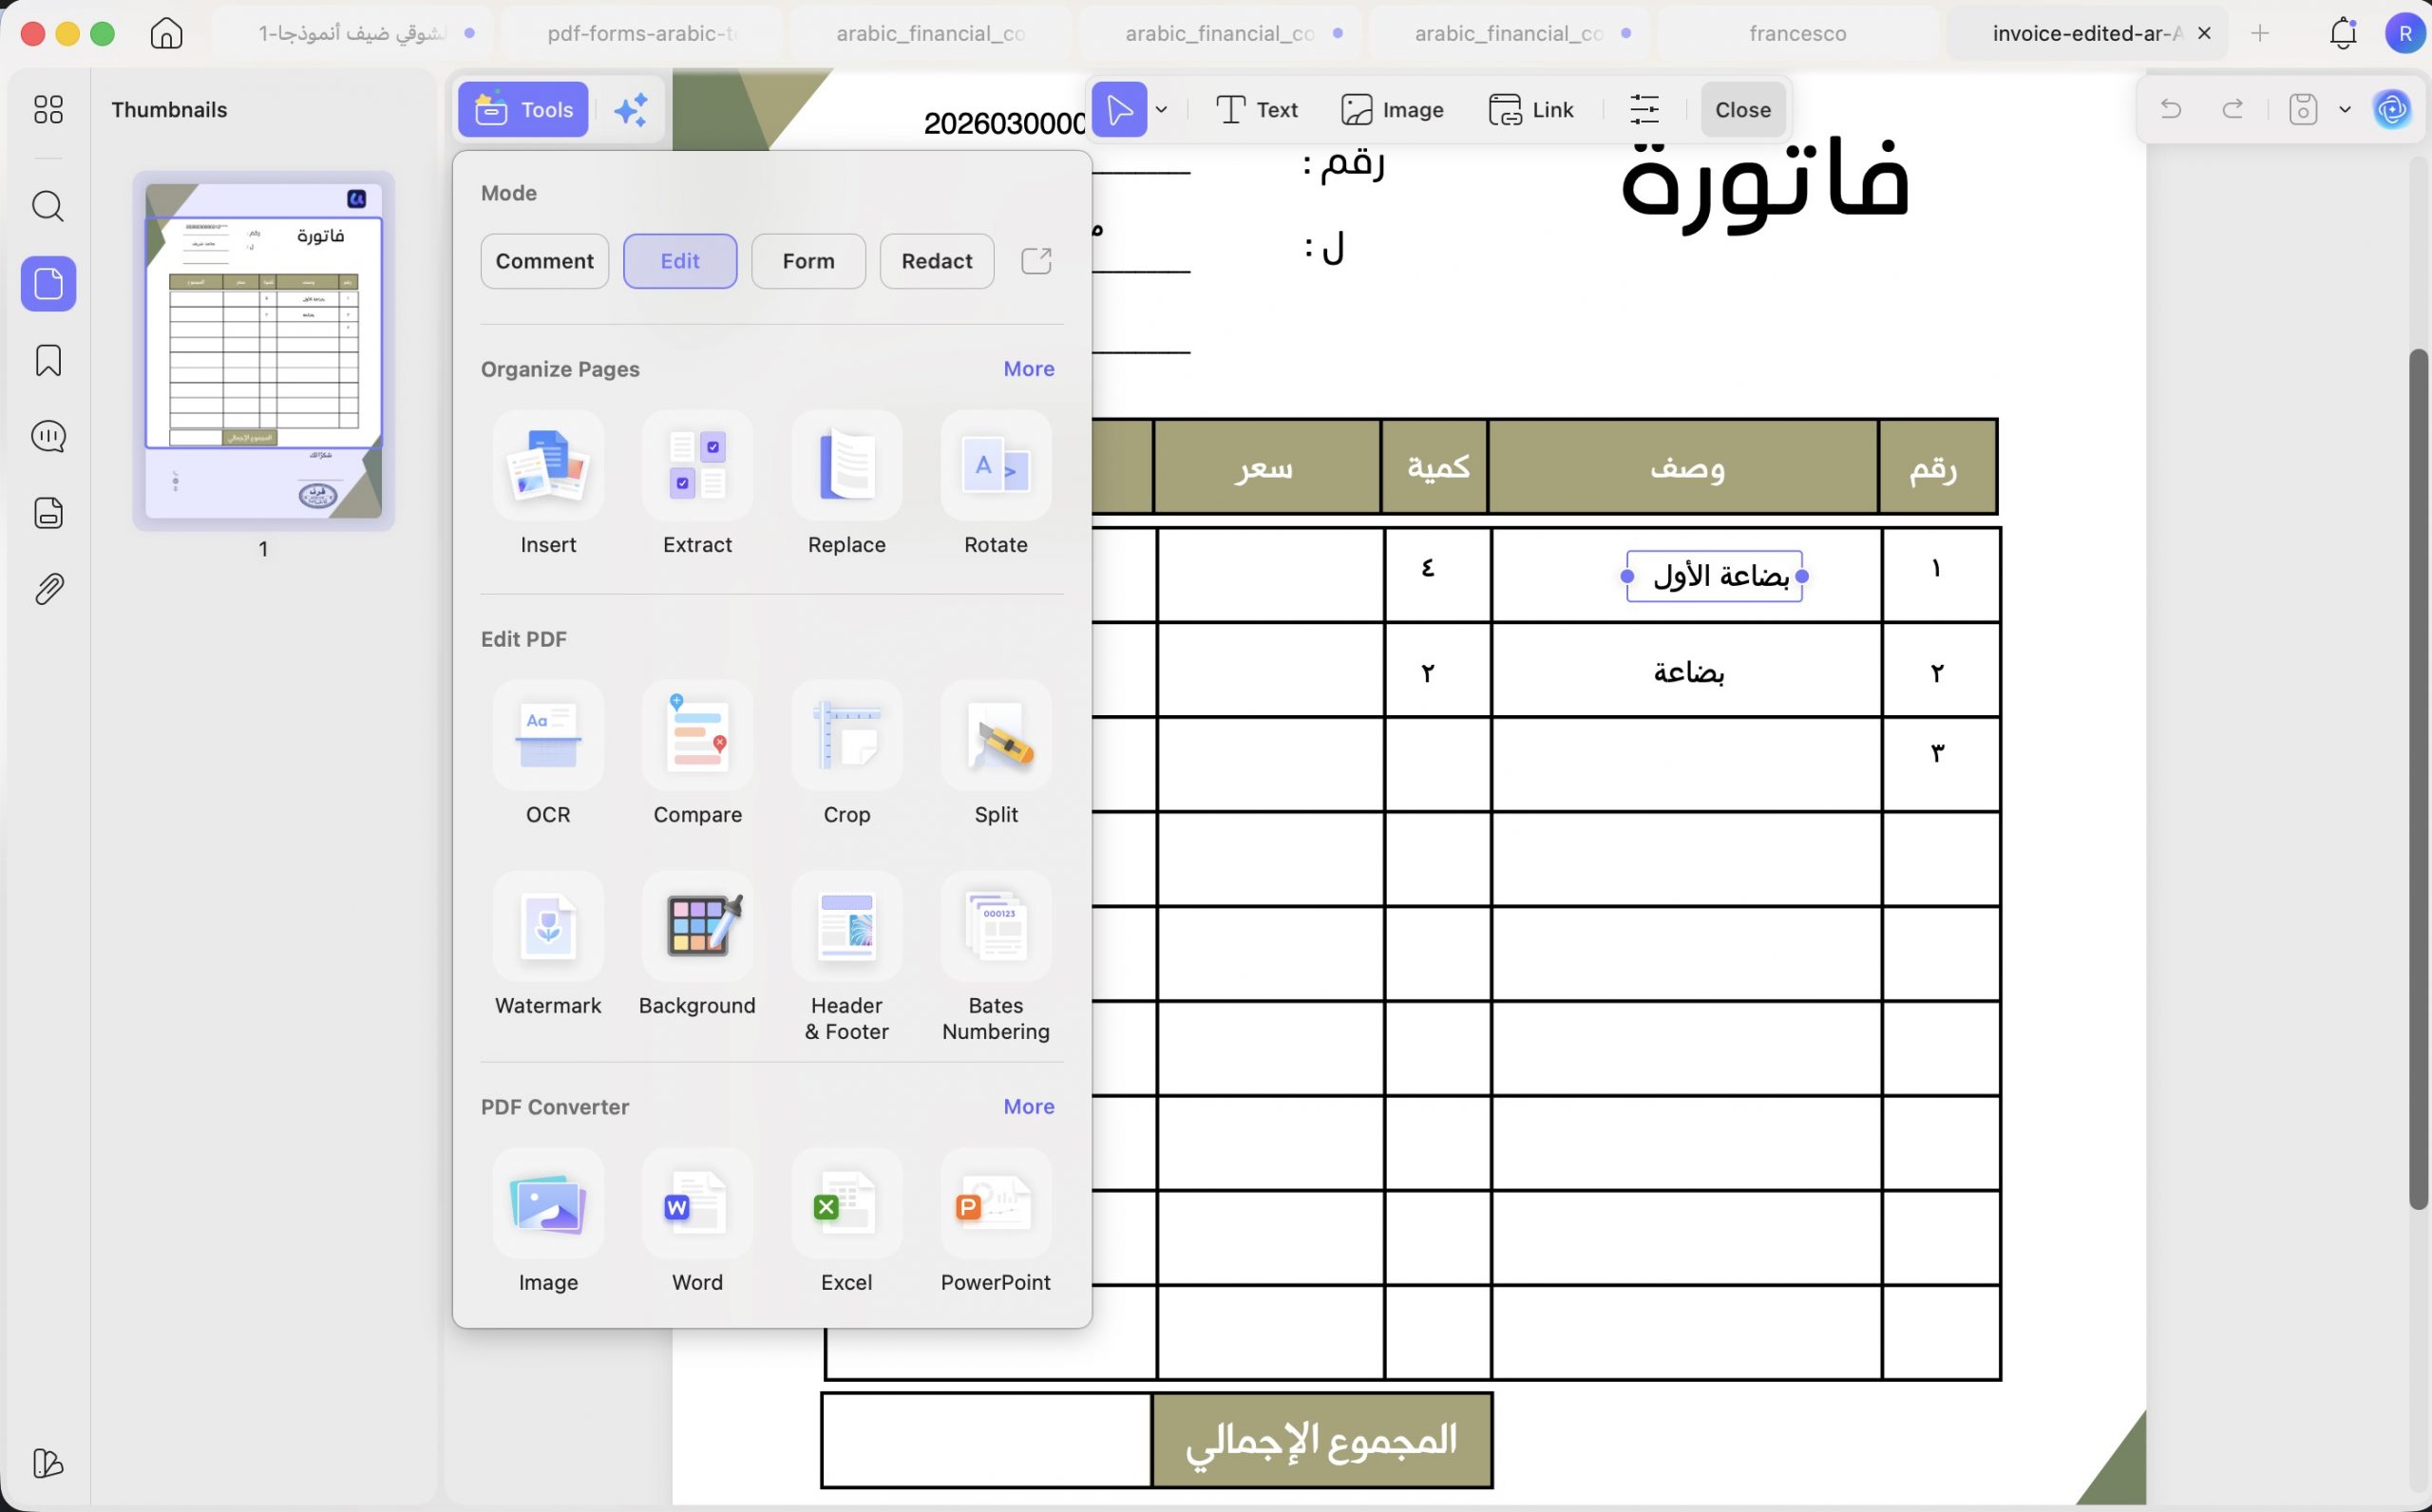Click the AI sparkle icon beside Tools
The height and width of the screenshot is (1512, 2432).
(631, 109)
